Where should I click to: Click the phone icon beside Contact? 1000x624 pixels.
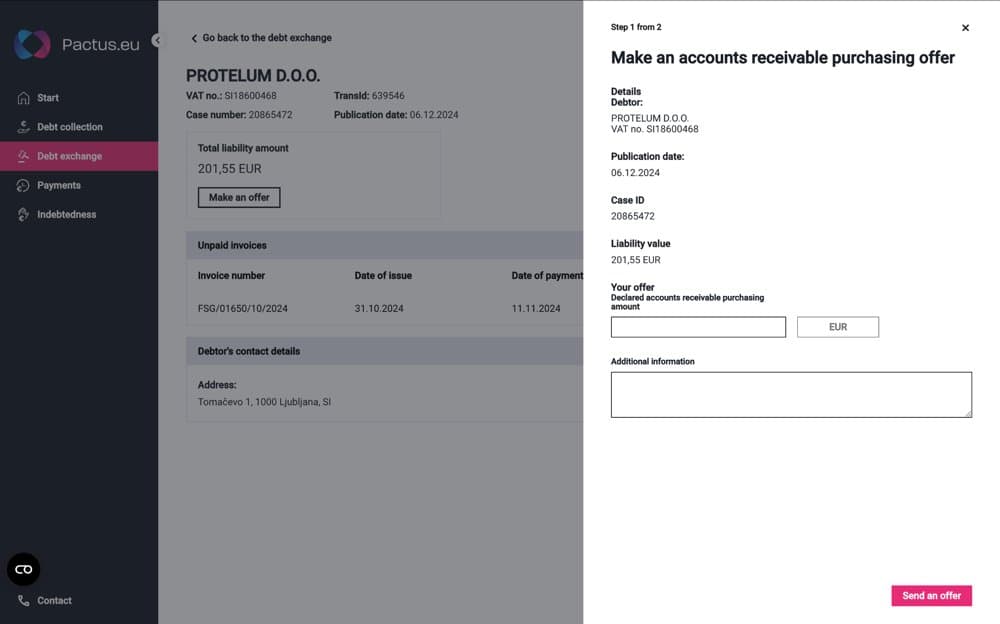point(23,600)
